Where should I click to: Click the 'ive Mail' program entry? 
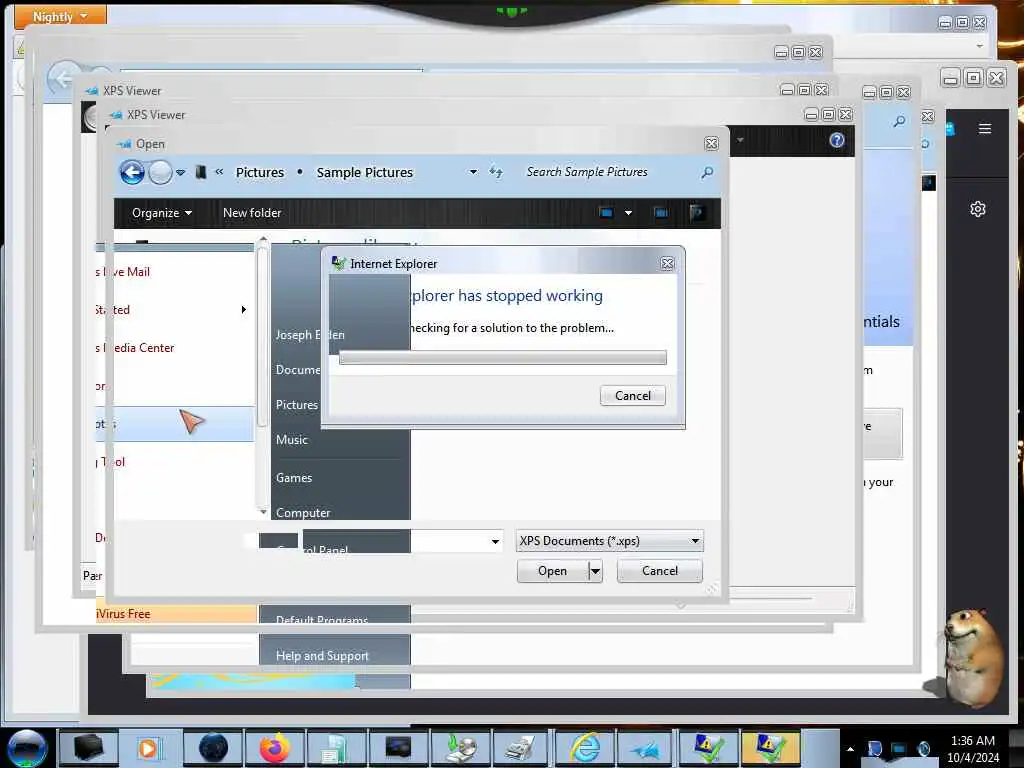[x=123, y=272]
